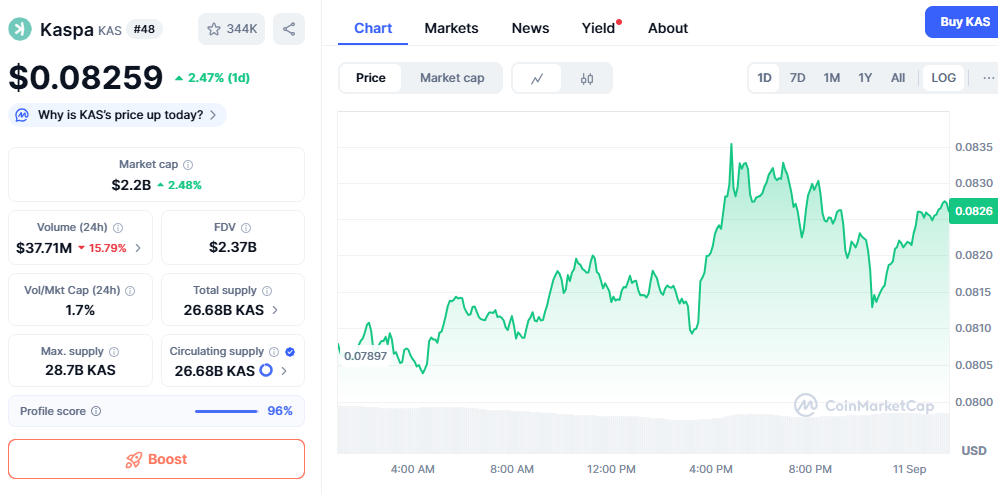Click the Profile score info icon
Screen dimensions: 998x494
click(x=96, y=411)
